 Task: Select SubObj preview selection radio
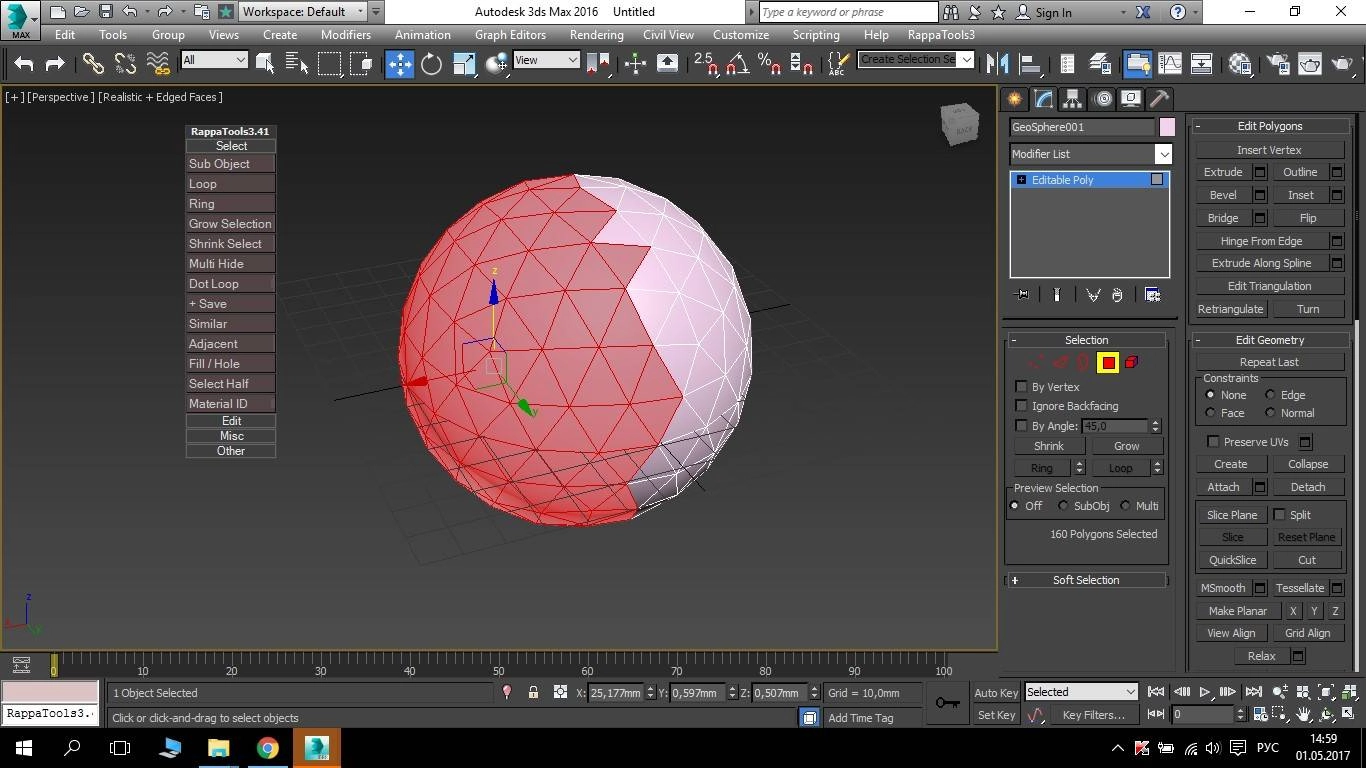pos(1064,506)
